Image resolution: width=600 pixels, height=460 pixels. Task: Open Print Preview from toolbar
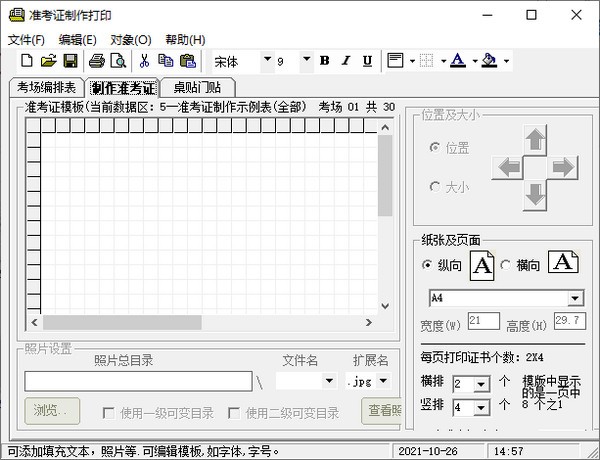(x=118, y=61)
